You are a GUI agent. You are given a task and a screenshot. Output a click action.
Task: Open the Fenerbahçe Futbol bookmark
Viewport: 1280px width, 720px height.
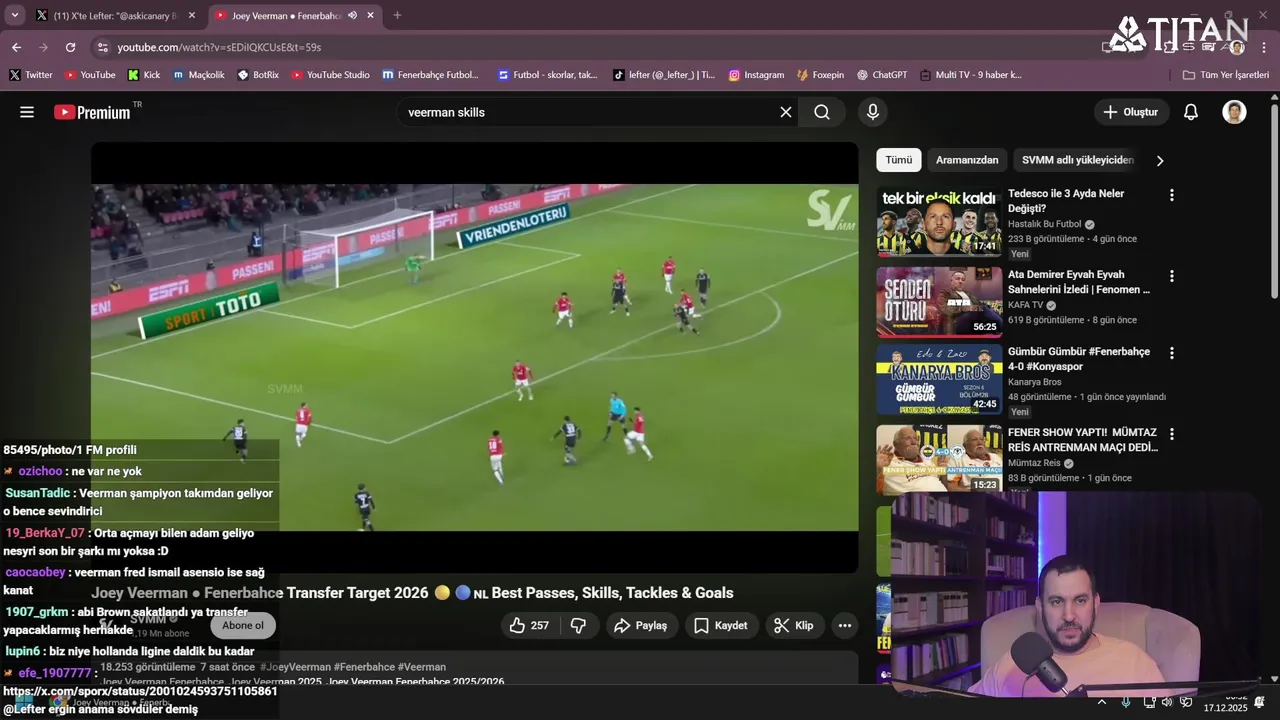431,75
